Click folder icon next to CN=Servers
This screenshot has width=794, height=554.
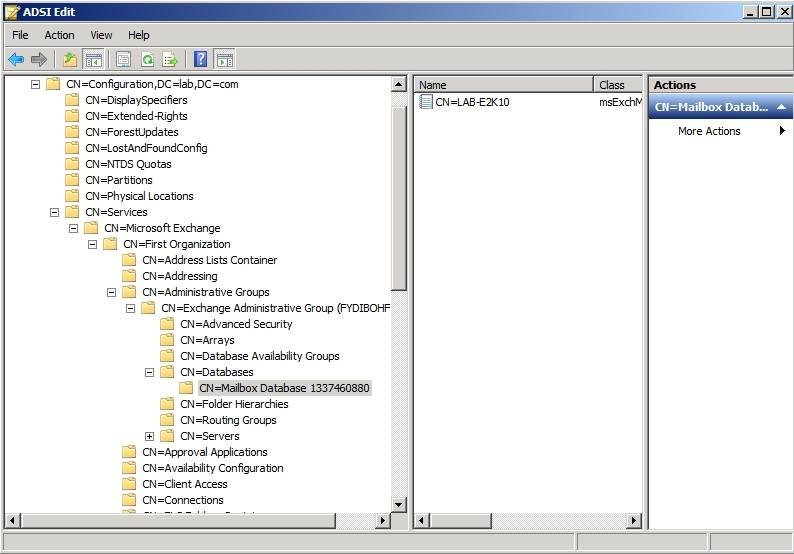click(x=167, y=436)
